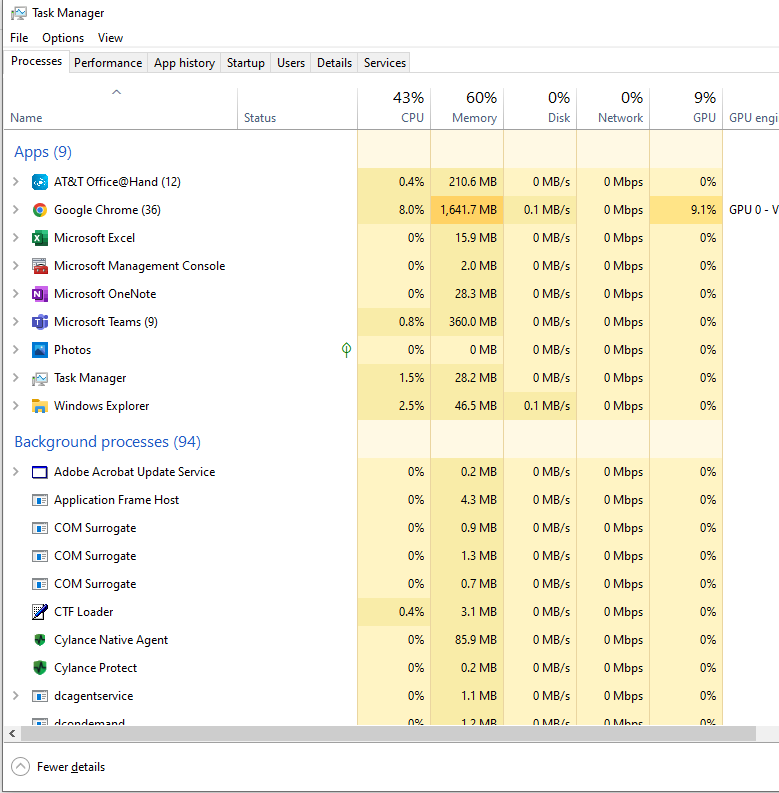Viewport: 779px width, 793px height.
Task: Switch to the Details tab
Action: coord(334,63)
